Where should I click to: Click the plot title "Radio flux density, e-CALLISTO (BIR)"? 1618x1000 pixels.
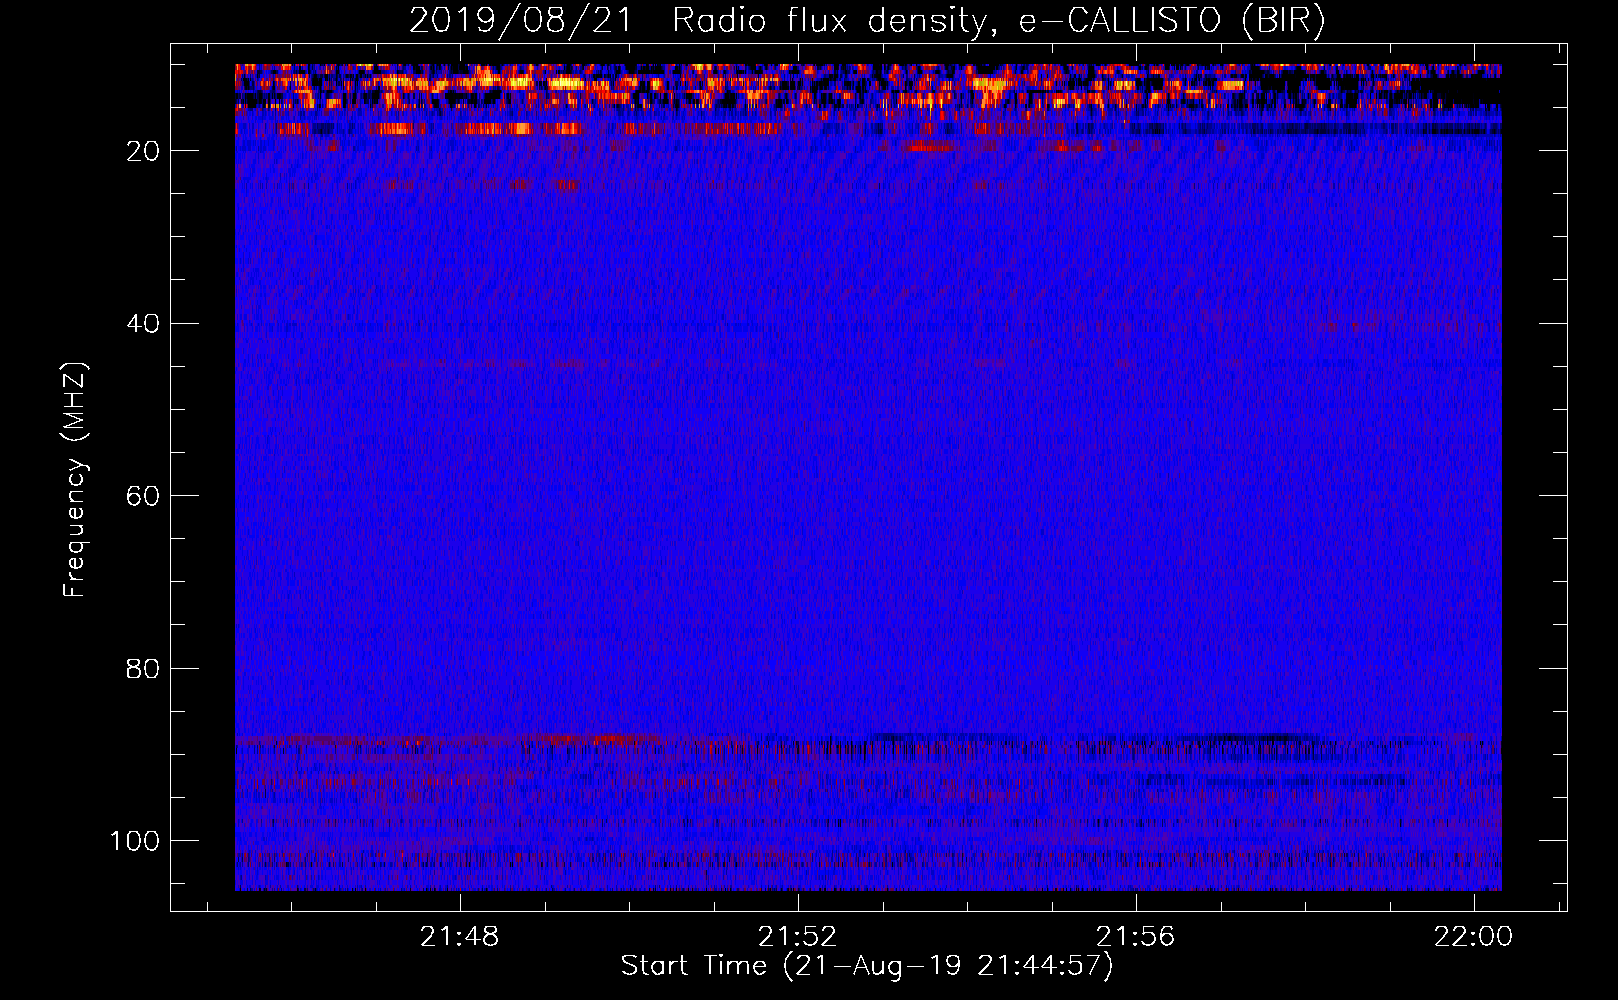998,21
